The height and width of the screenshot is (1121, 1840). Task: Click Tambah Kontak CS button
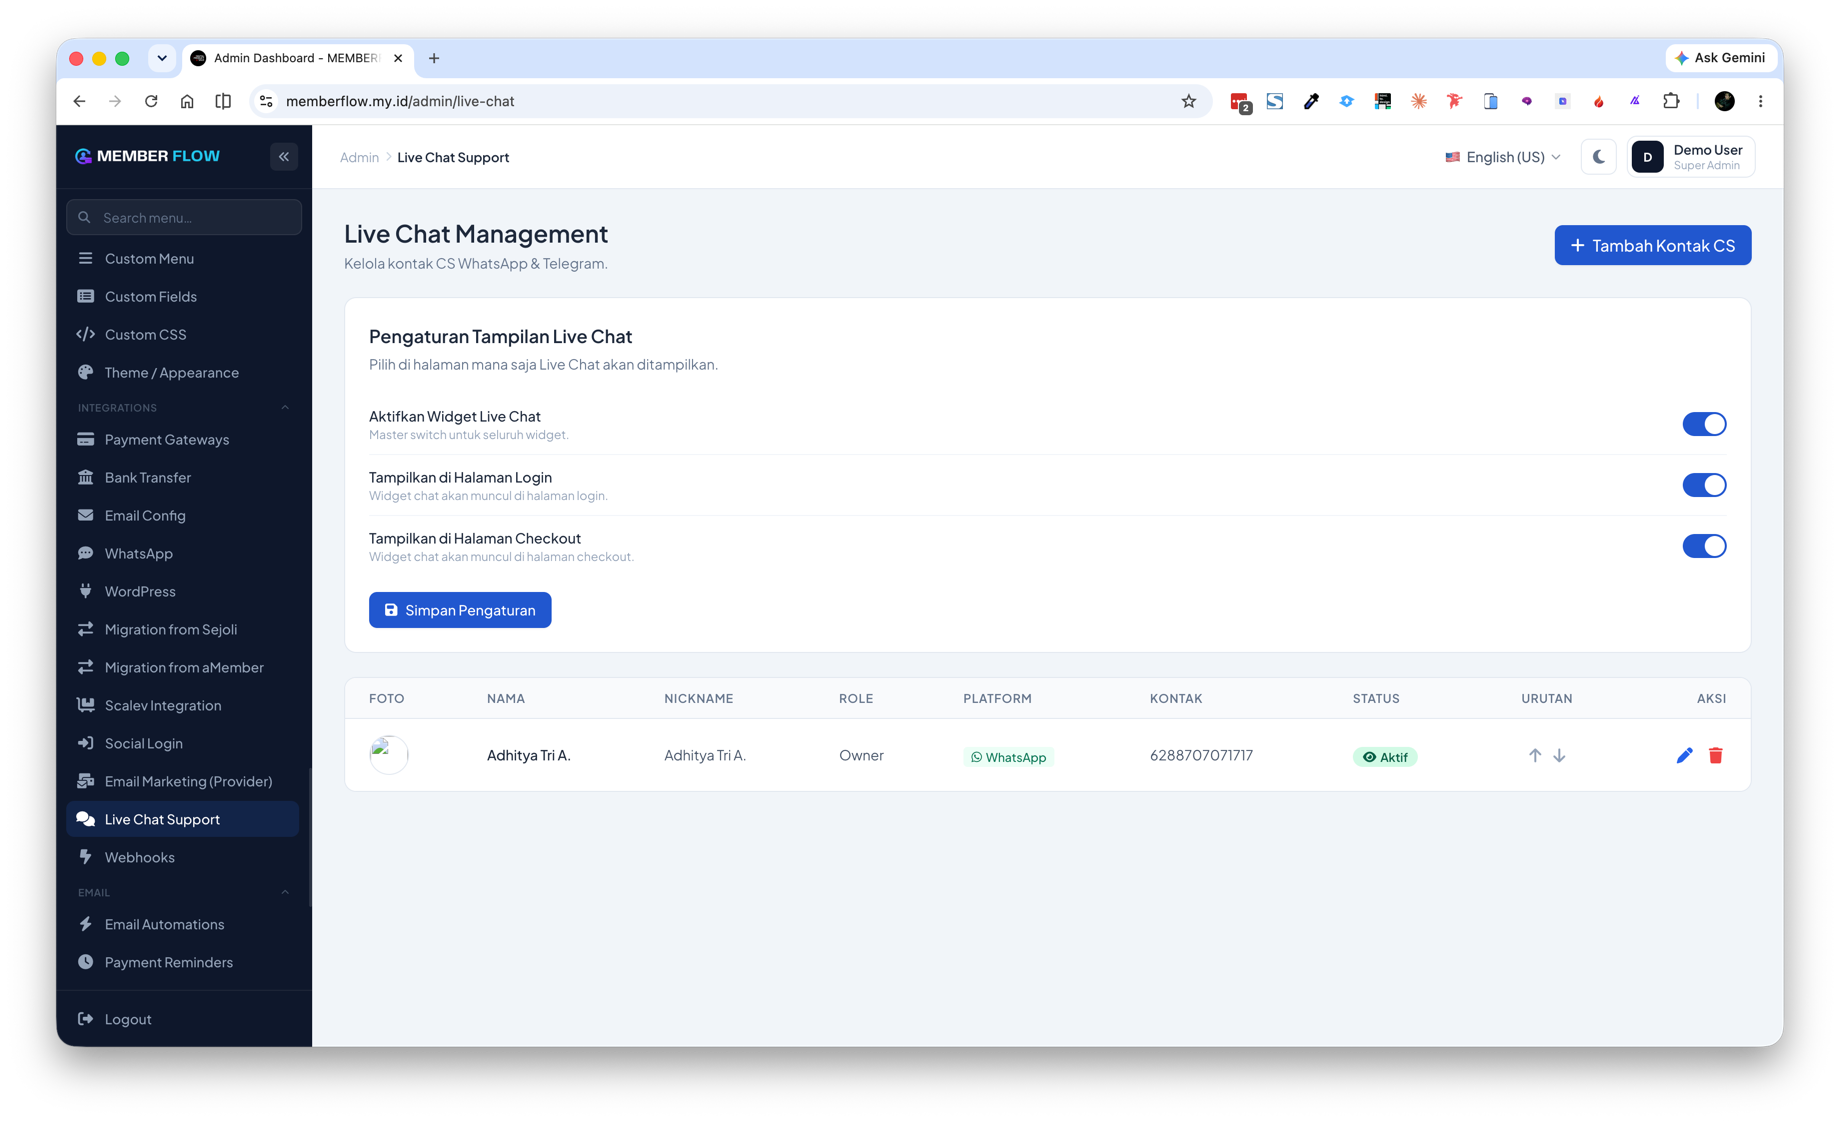coord(1652,245)
